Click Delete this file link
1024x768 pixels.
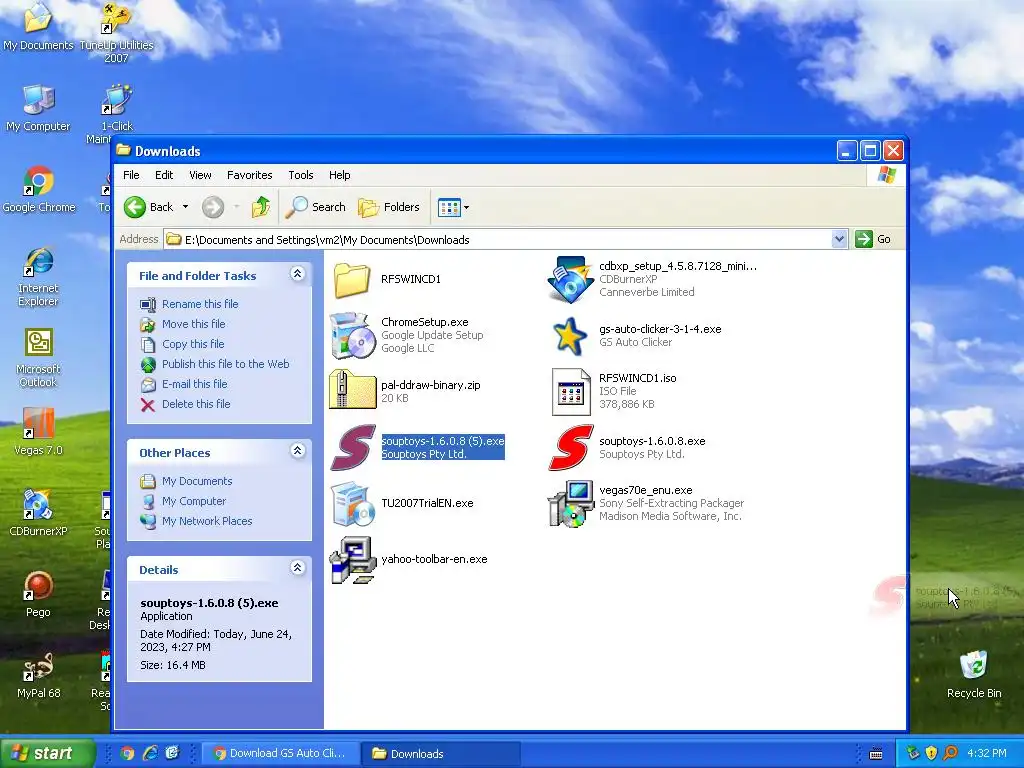click(196, 404)
